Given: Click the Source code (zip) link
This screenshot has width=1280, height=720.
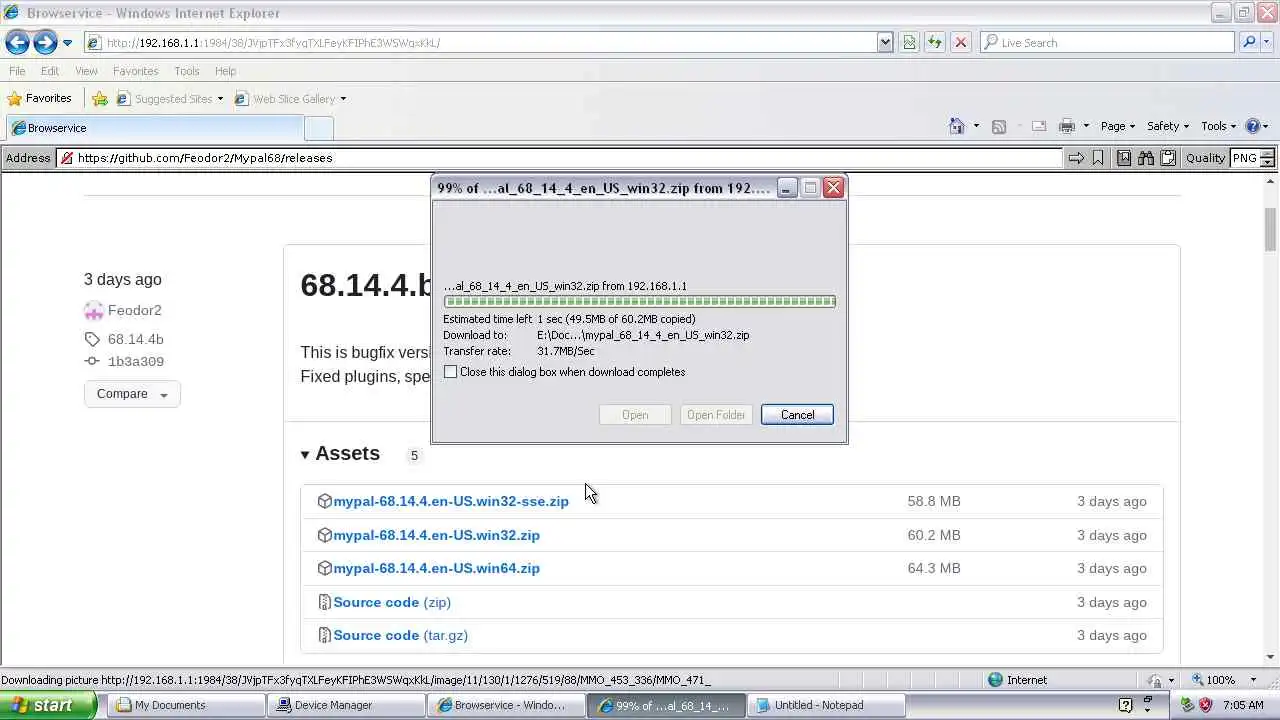Looking at the screenshot, I should (x=392, y=602).
